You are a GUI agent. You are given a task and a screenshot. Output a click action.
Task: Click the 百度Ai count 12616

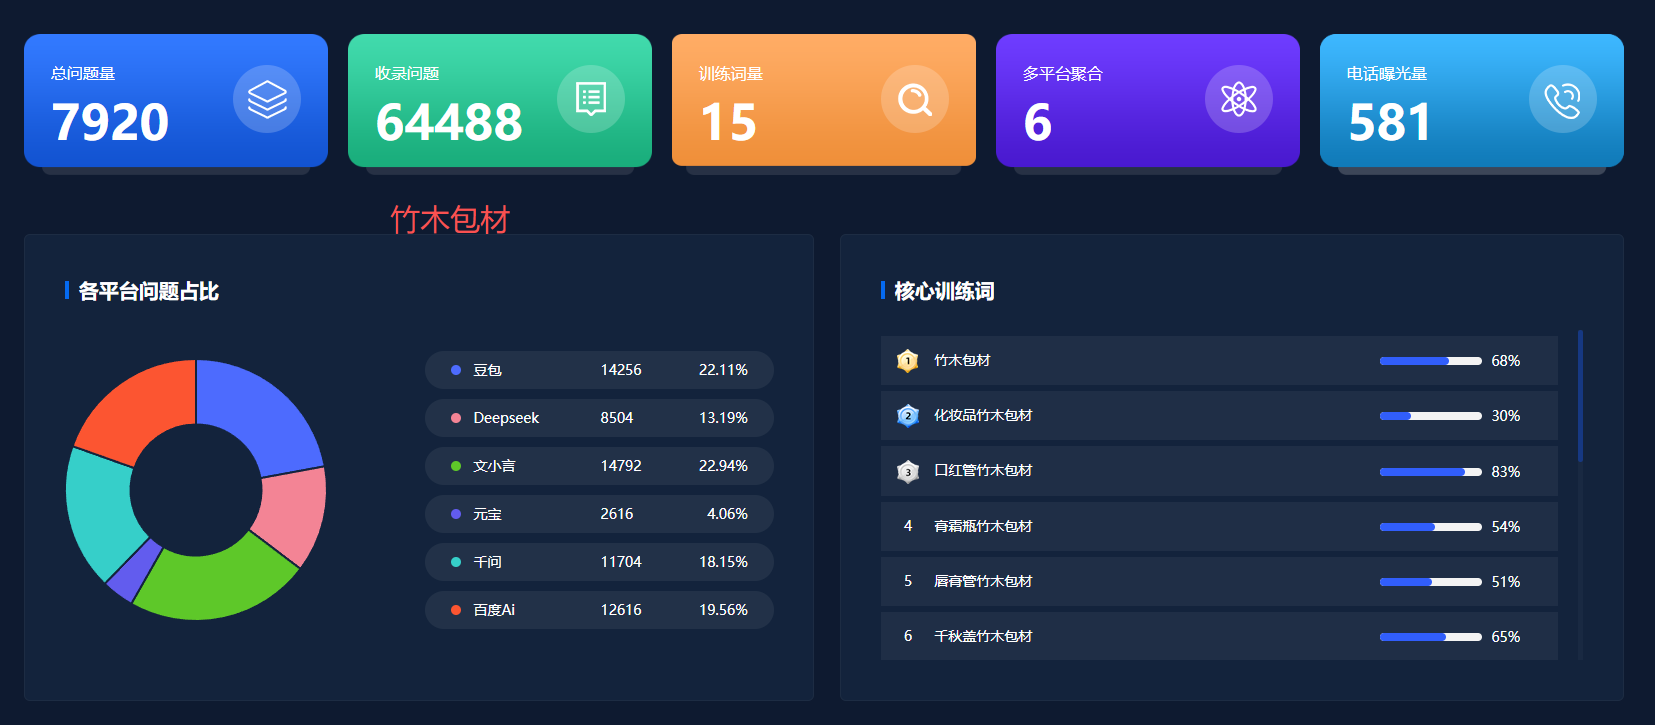[x=621, y=610]
